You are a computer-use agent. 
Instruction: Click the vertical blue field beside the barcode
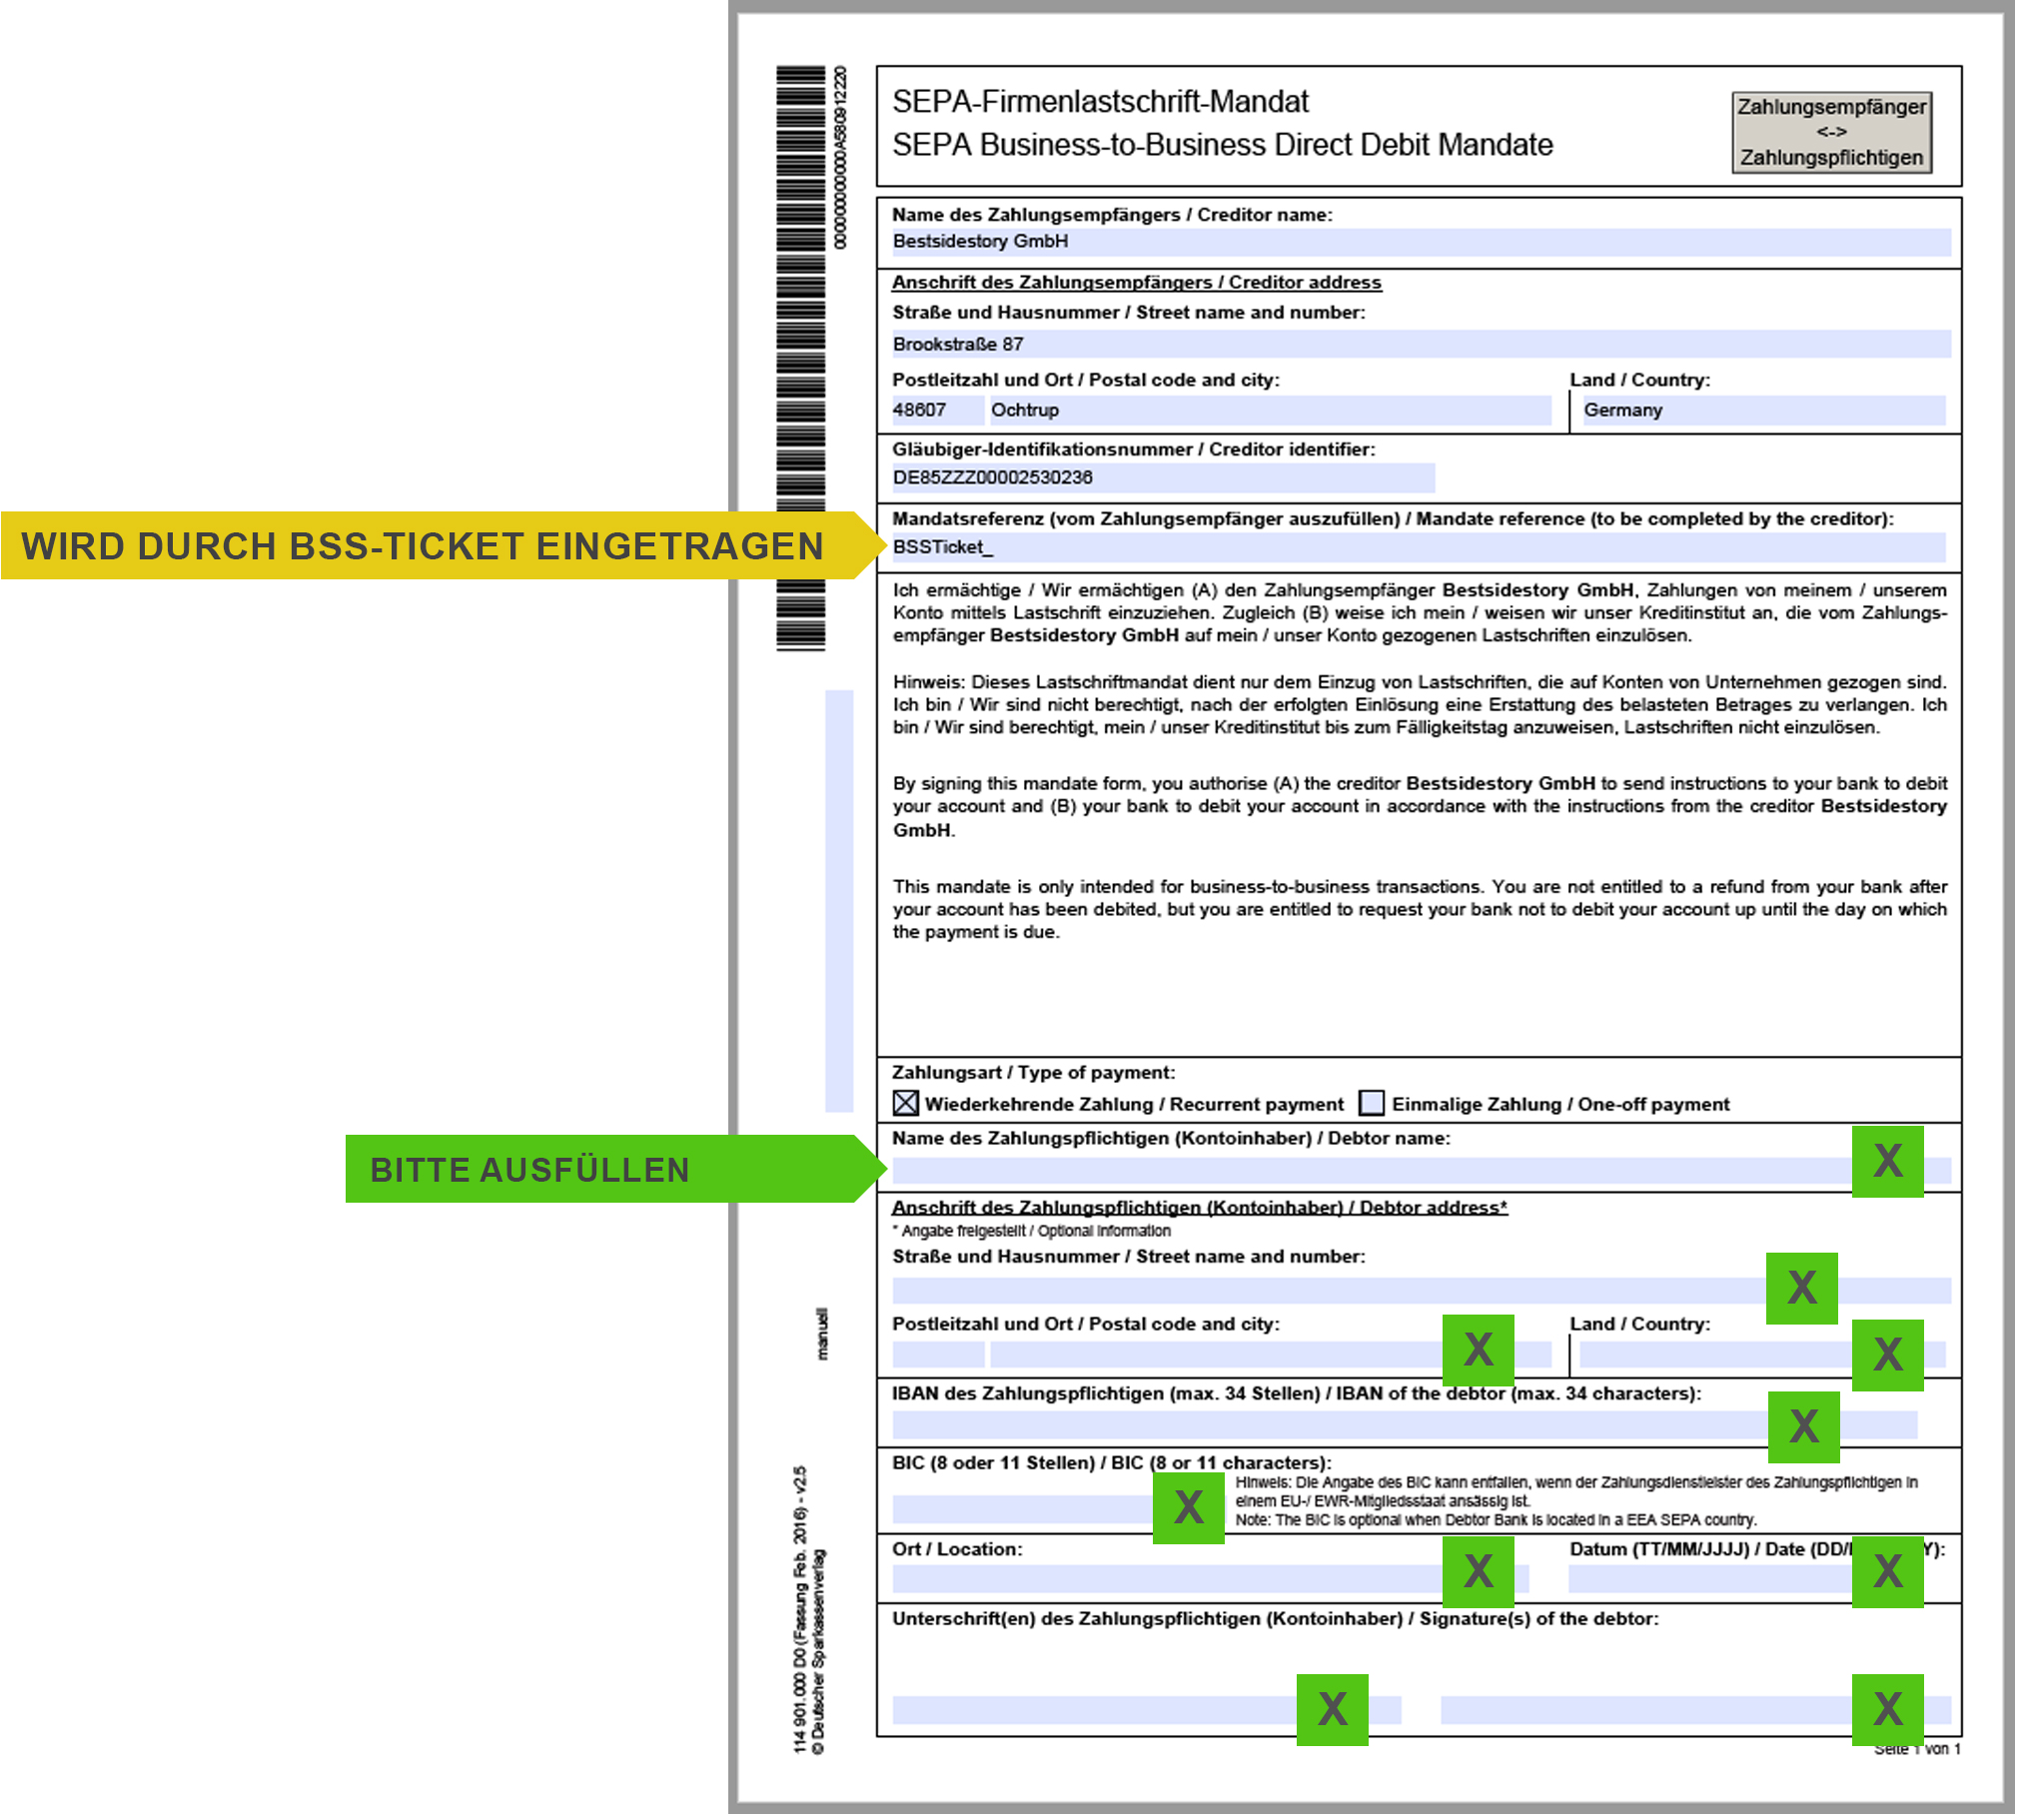(841, 902)
